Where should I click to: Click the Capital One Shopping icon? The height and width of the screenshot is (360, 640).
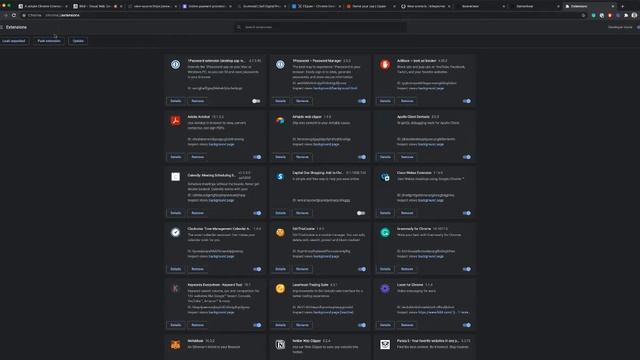pyautogui.click(x=280, y=177)
